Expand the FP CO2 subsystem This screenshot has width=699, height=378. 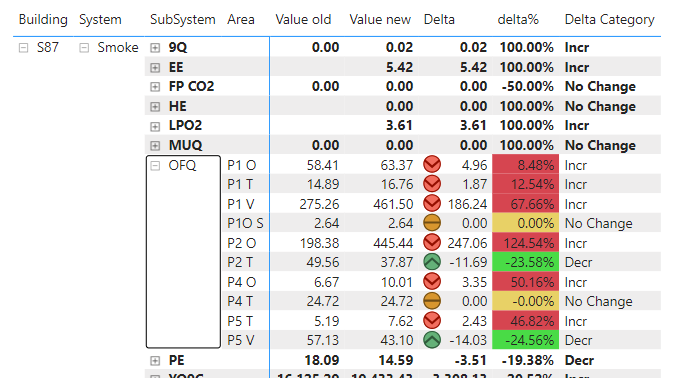155,87
